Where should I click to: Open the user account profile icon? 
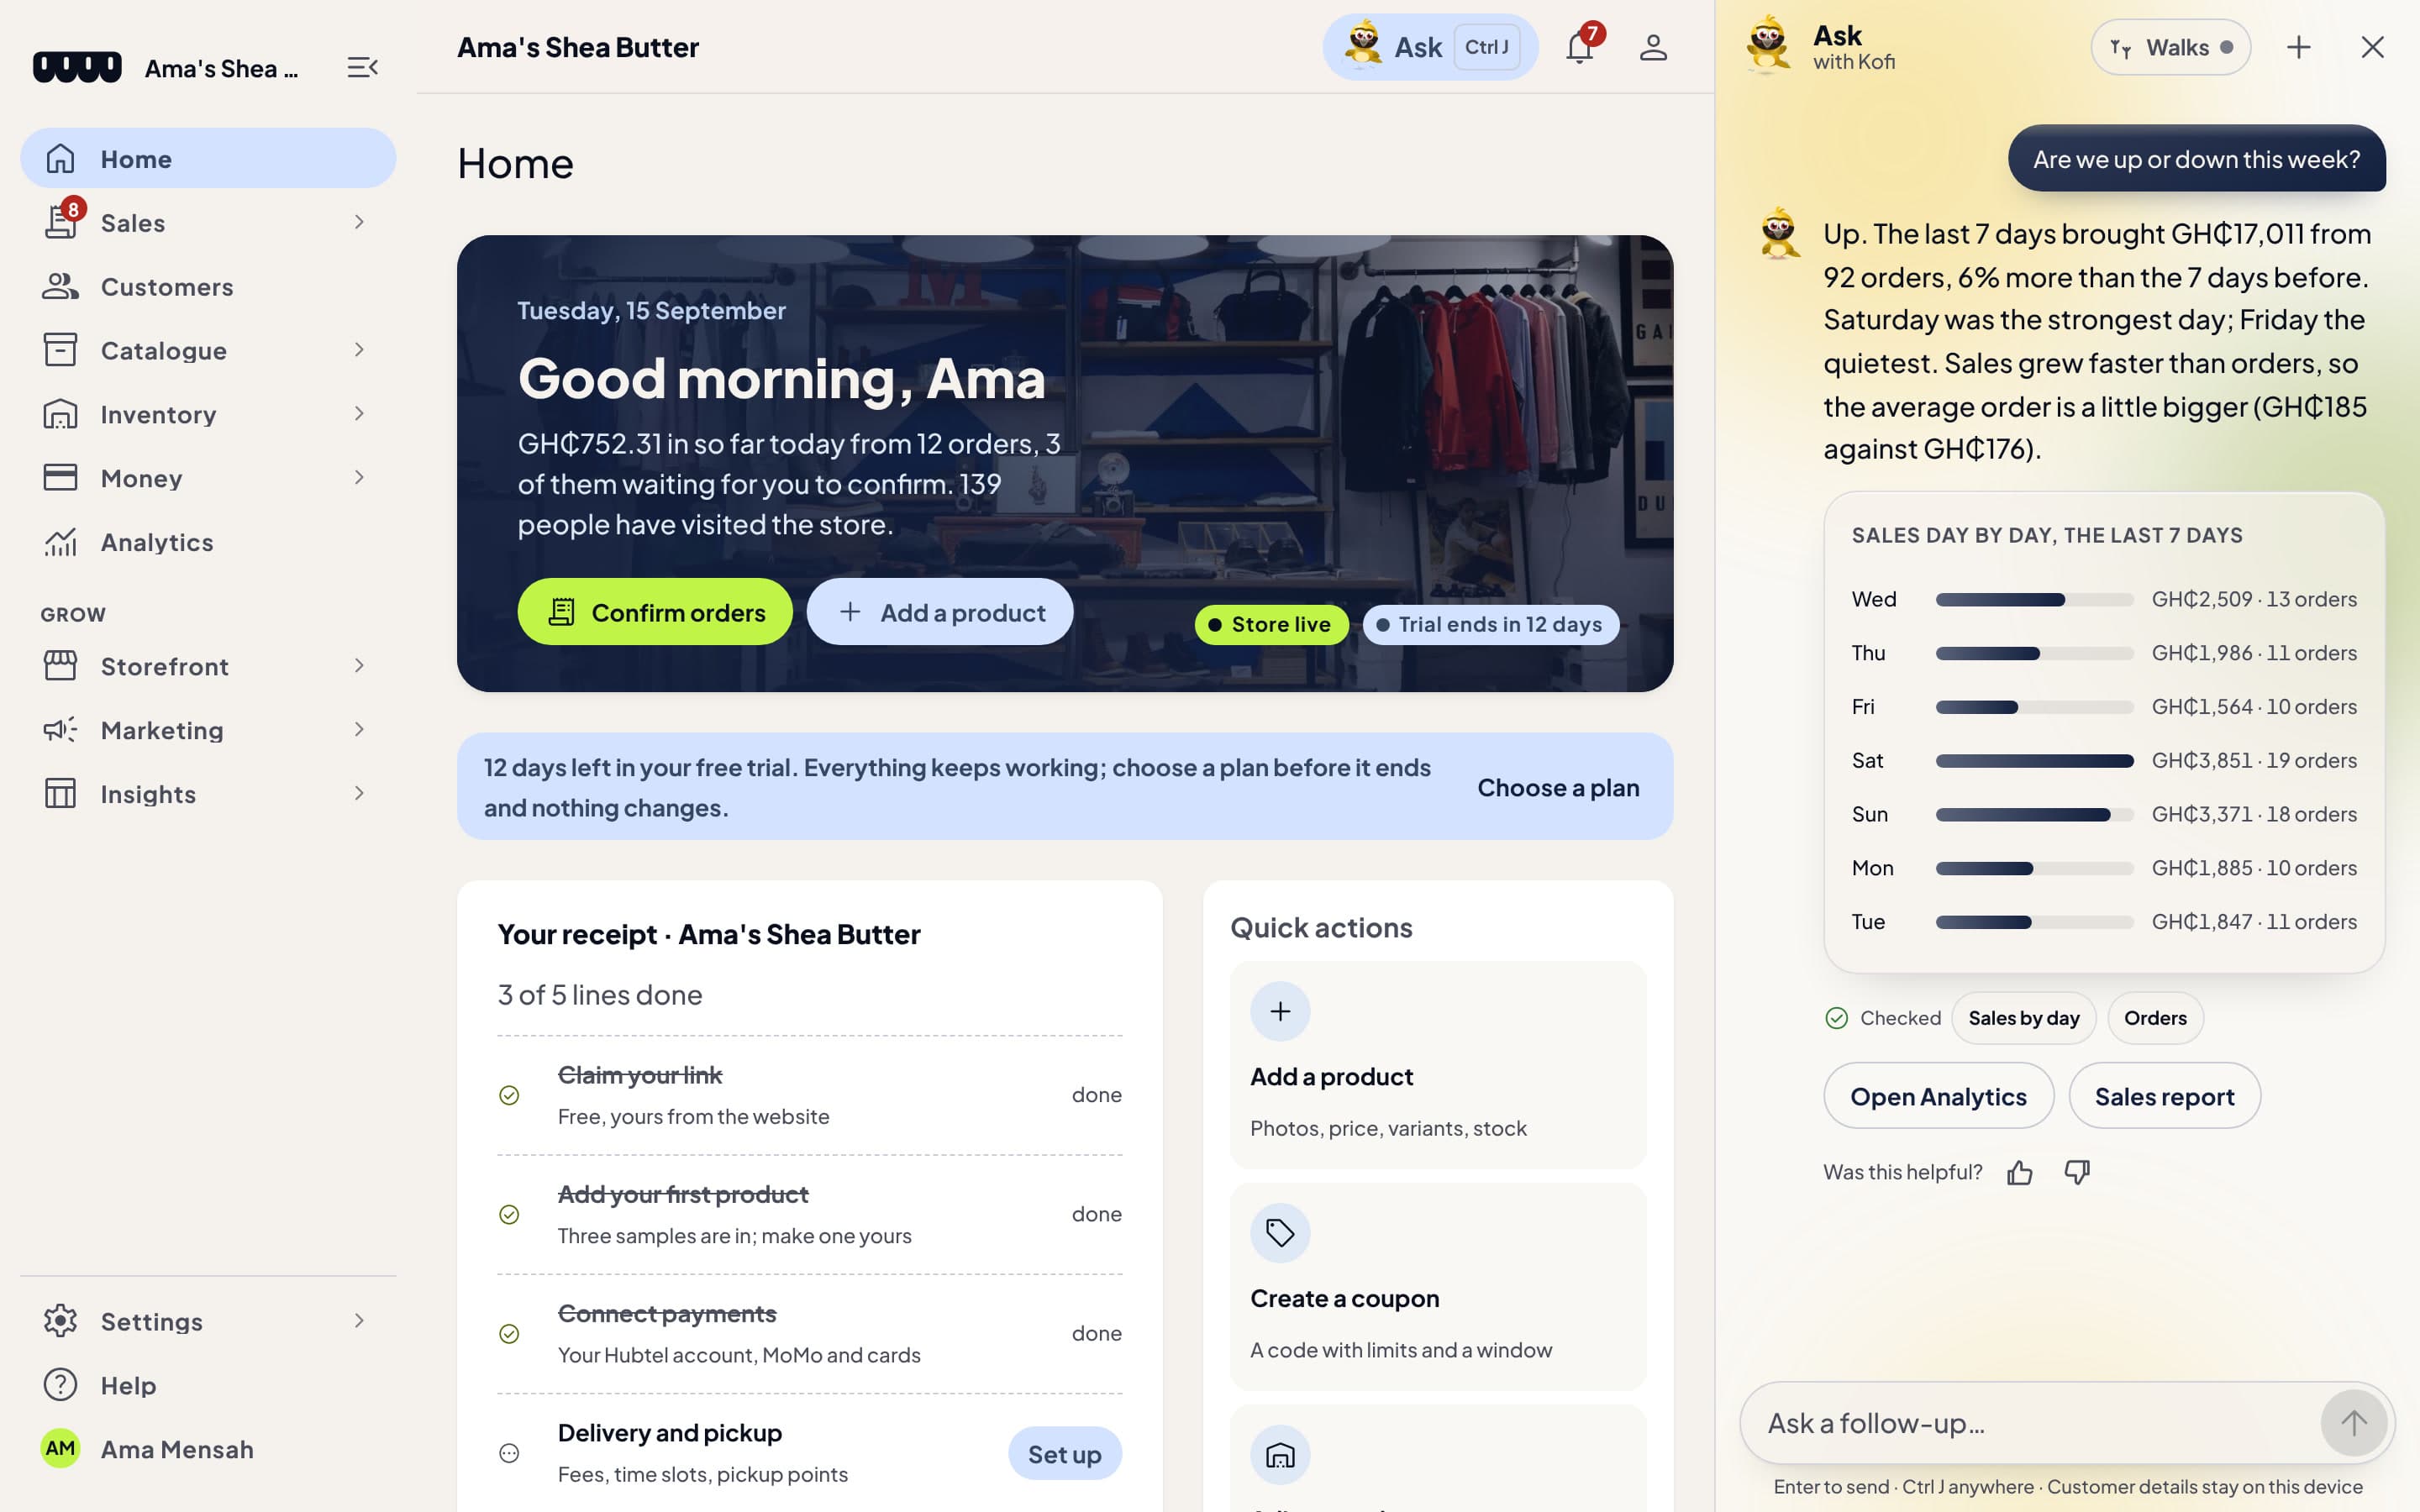pyautogui.click(x=1653, y=47)
